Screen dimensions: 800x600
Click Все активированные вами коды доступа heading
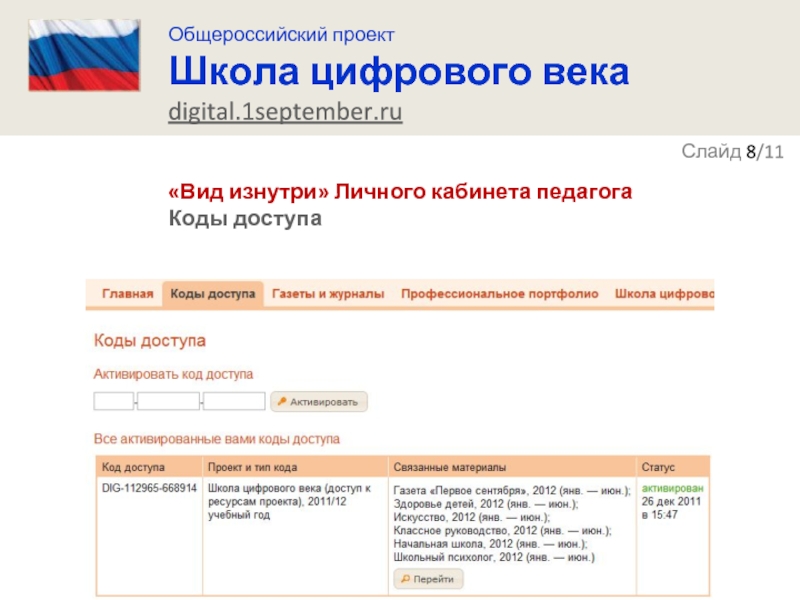217,439
